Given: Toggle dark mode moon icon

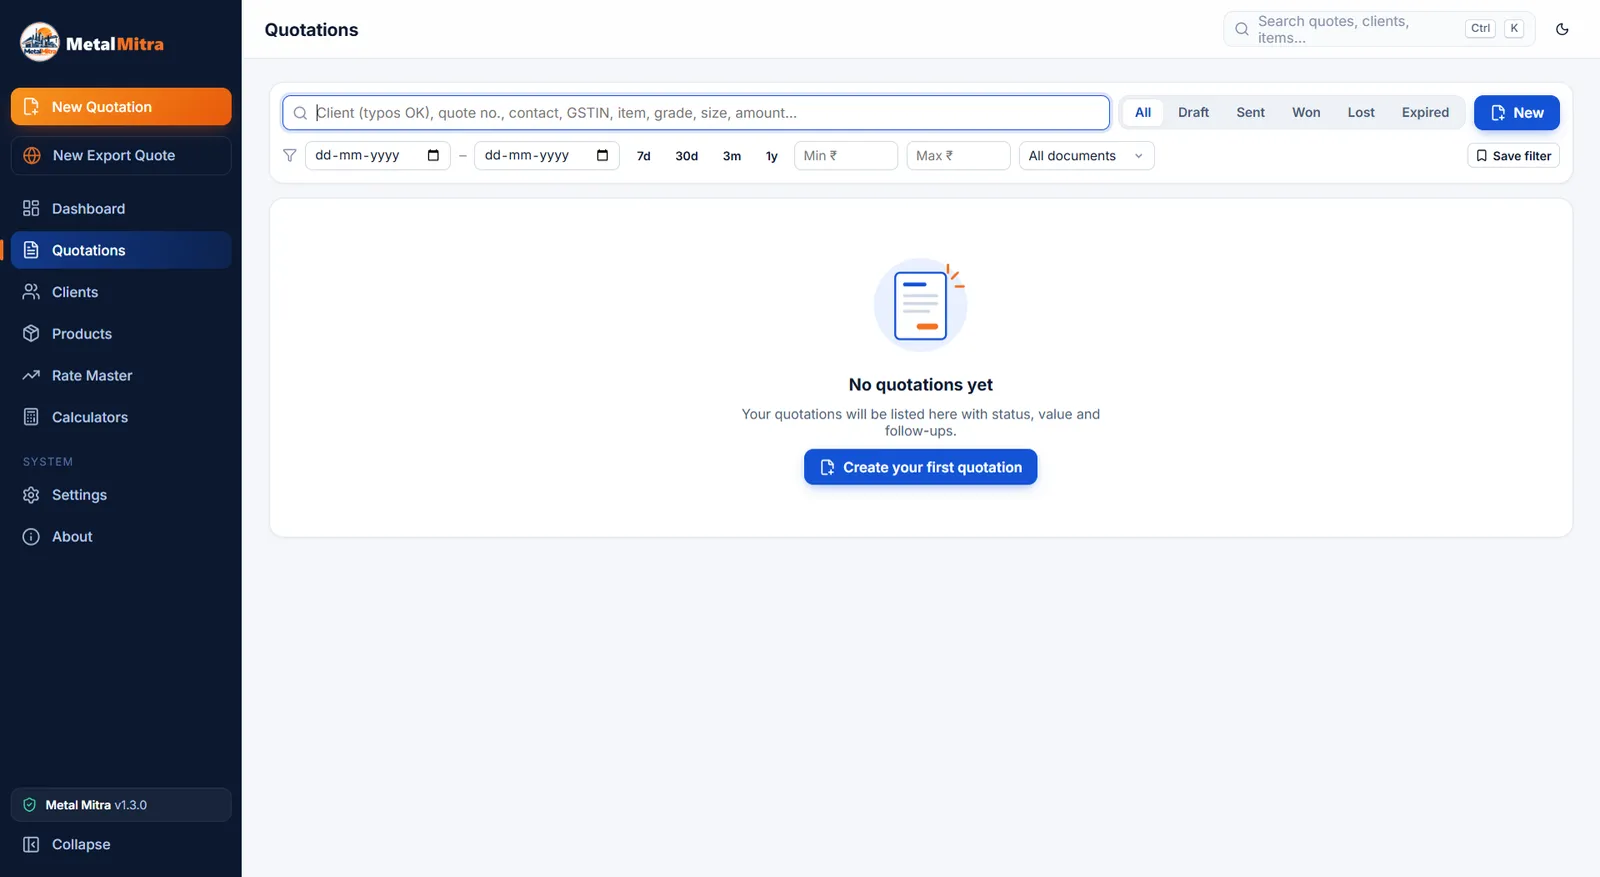Looking at the screenshot, I should (1562, 29).
